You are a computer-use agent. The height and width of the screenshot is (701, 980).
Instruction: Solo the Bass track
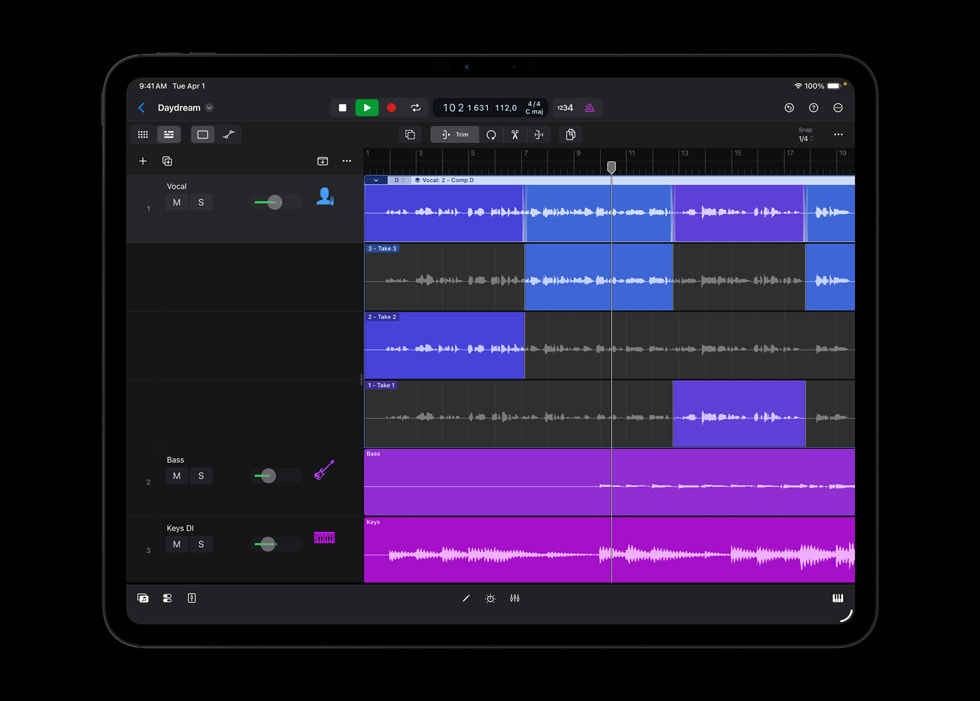pos(201,475)
